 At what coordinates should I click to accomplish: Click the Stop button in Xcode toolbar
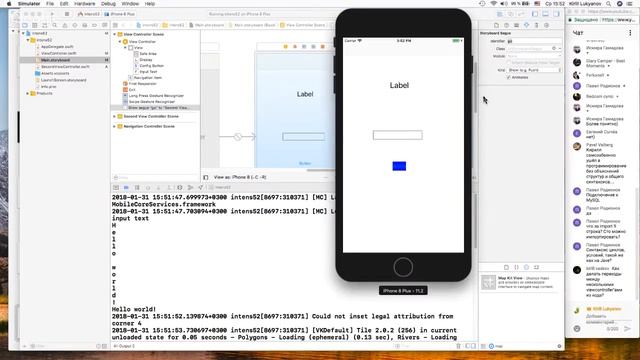(x=67, y=14)
